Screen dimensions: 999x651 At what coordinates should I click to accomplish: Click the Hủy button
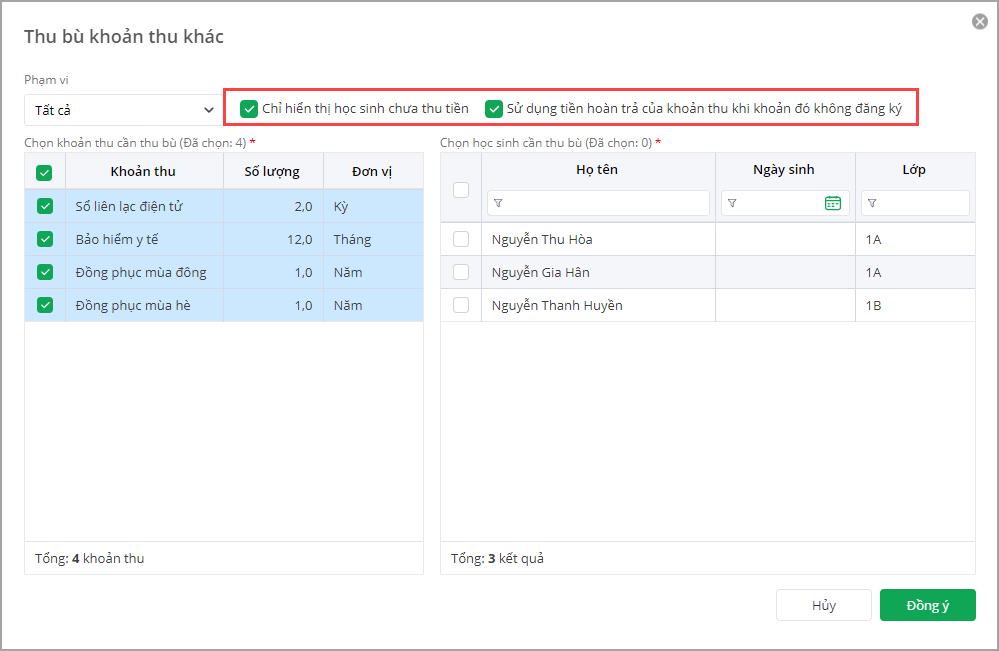pos(824,605)
